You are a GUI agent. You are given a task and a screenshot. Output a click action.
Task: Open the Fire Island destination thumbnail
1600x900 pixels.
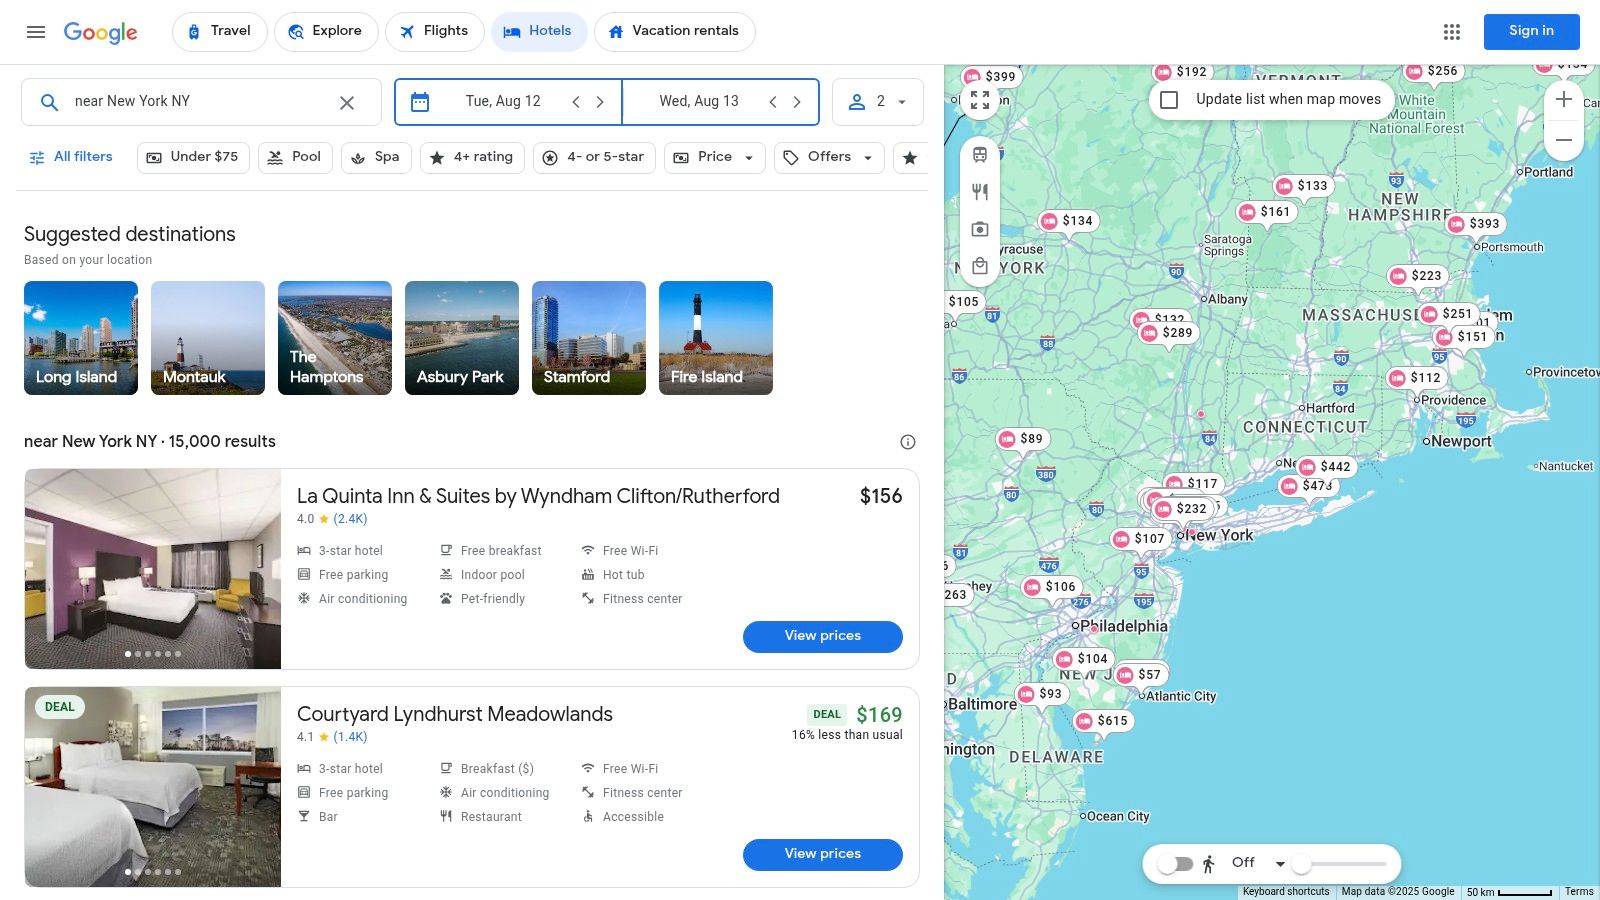point(716,338)
